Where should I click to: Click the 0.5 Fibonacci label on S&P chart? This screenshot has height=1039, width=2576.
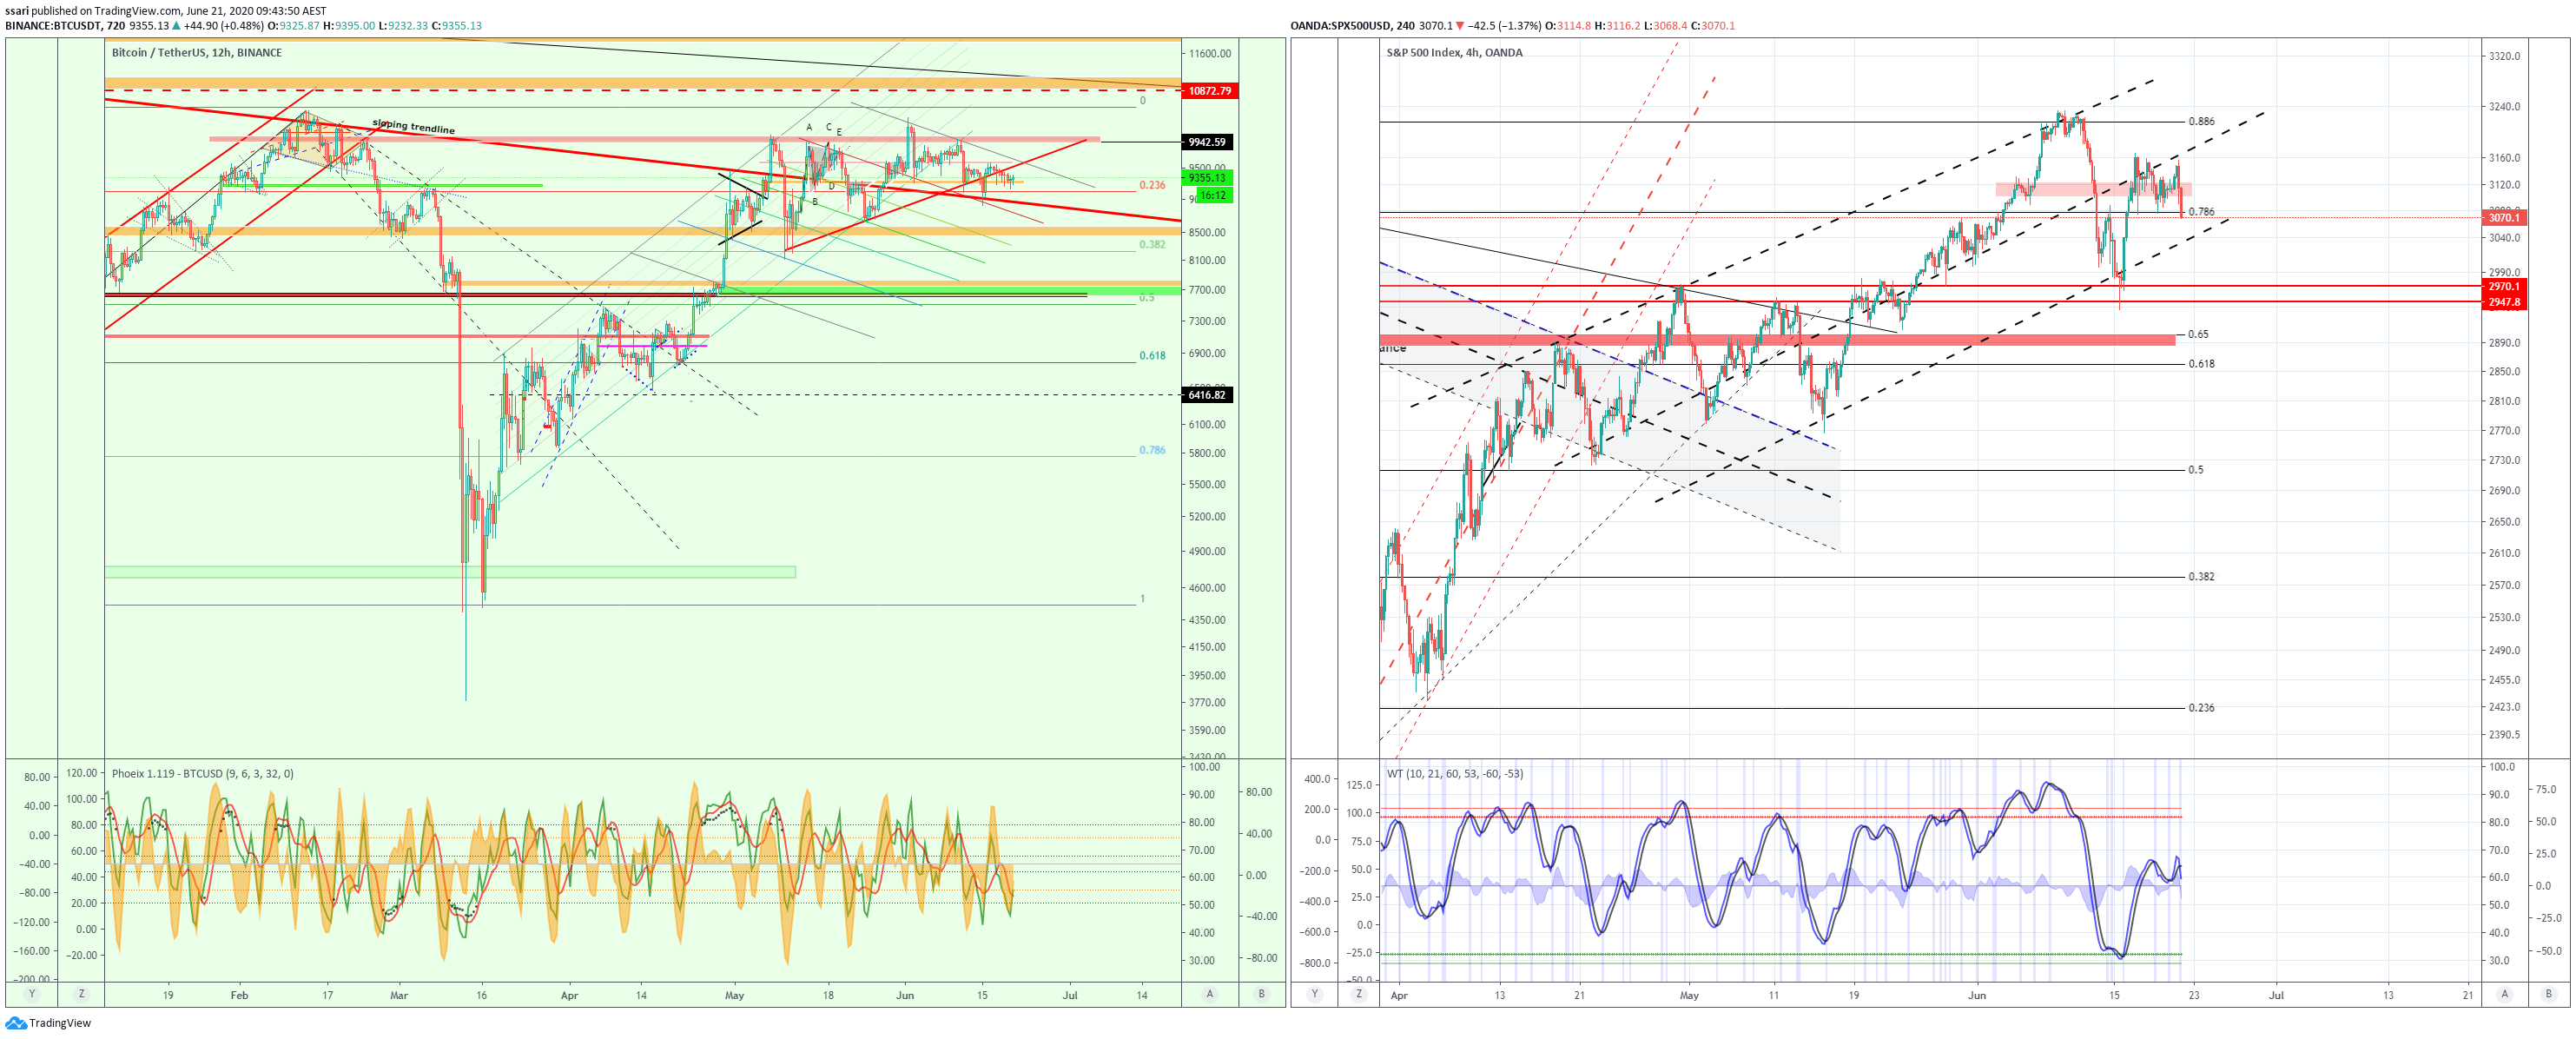click(x=2195, y=470)
